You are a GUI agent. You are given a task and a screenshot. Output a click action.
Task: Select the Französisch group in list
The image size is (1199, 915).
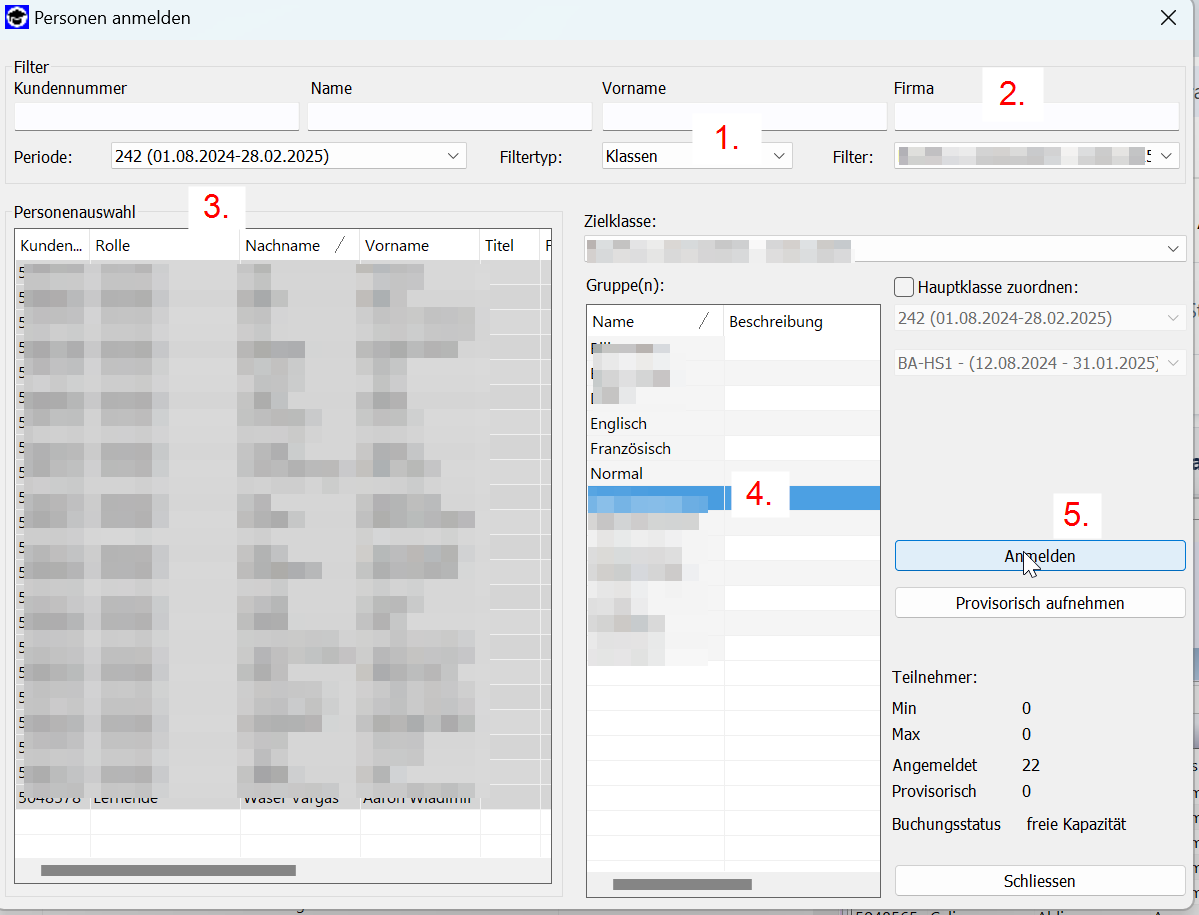[x=630, y=449]
